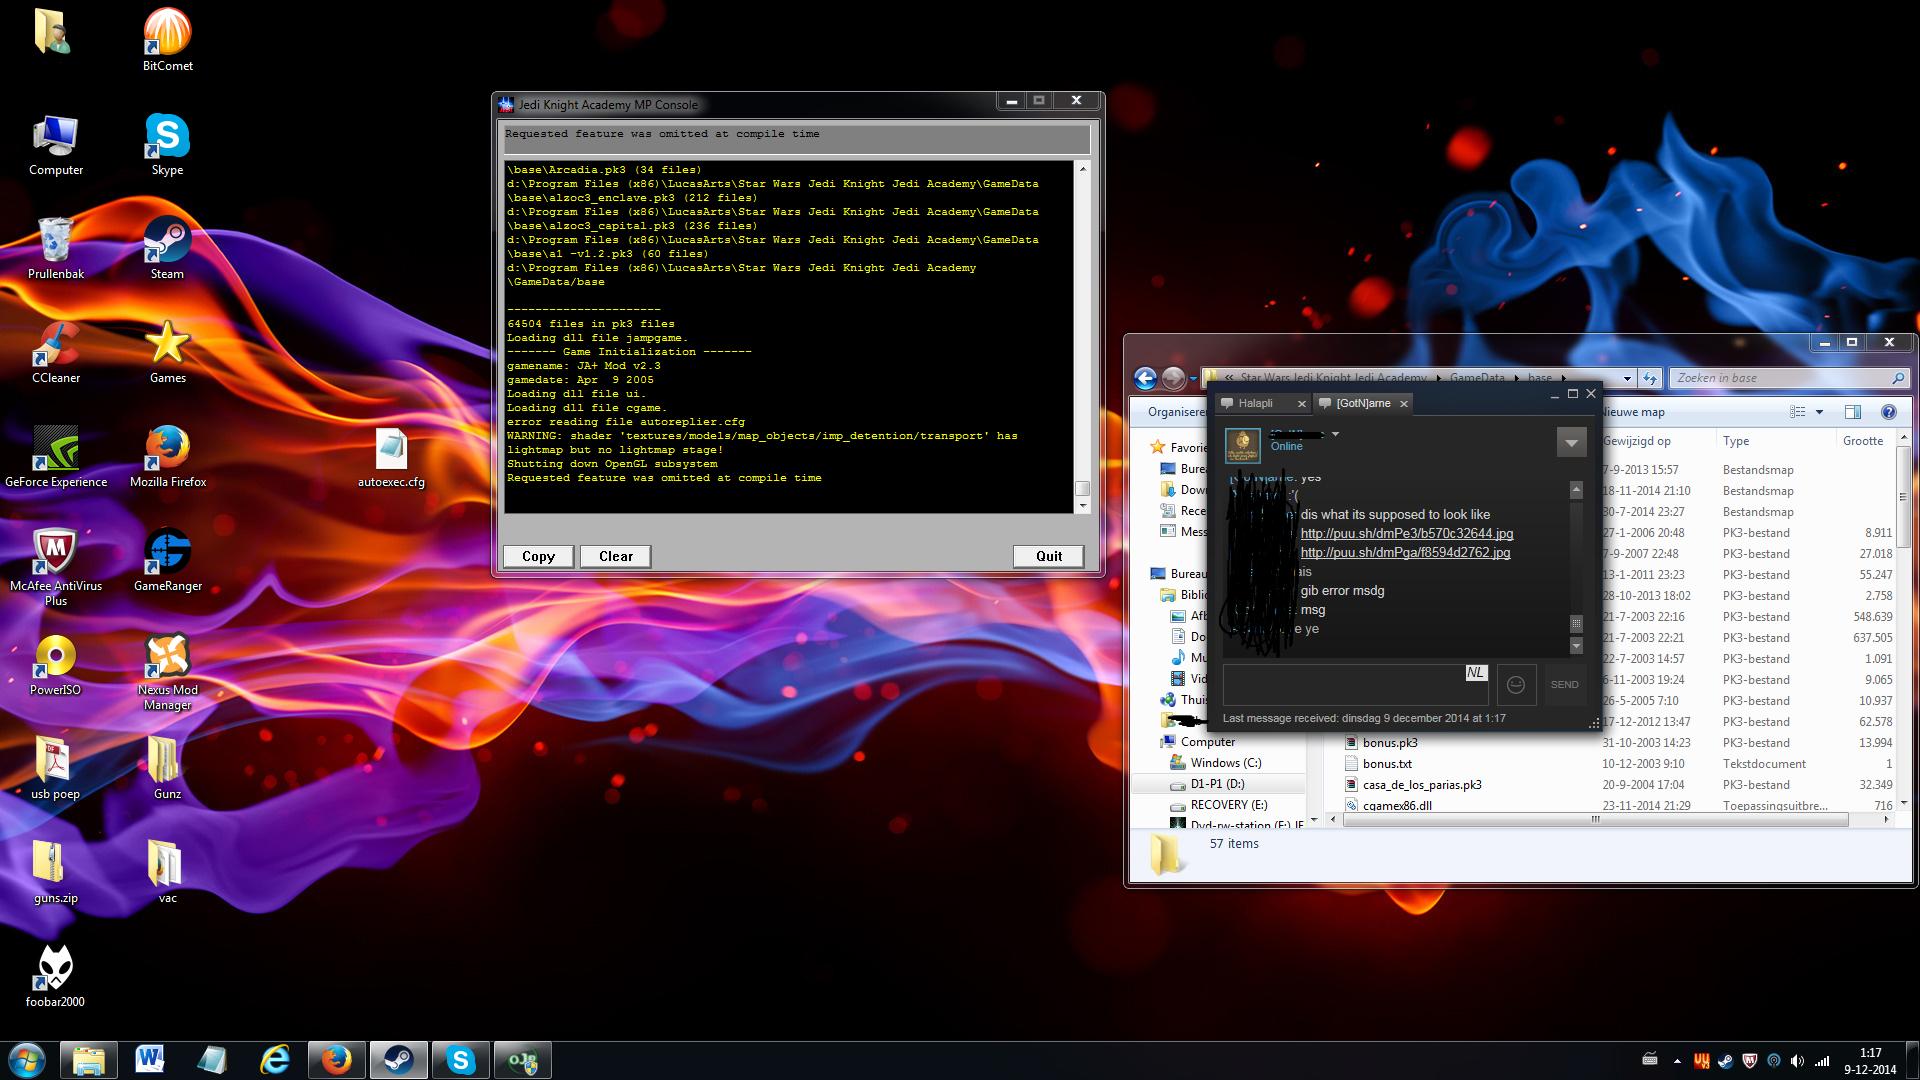Click the Steam chat scrollbar up arrow
The image size is (1920, 1080).
1576,489
